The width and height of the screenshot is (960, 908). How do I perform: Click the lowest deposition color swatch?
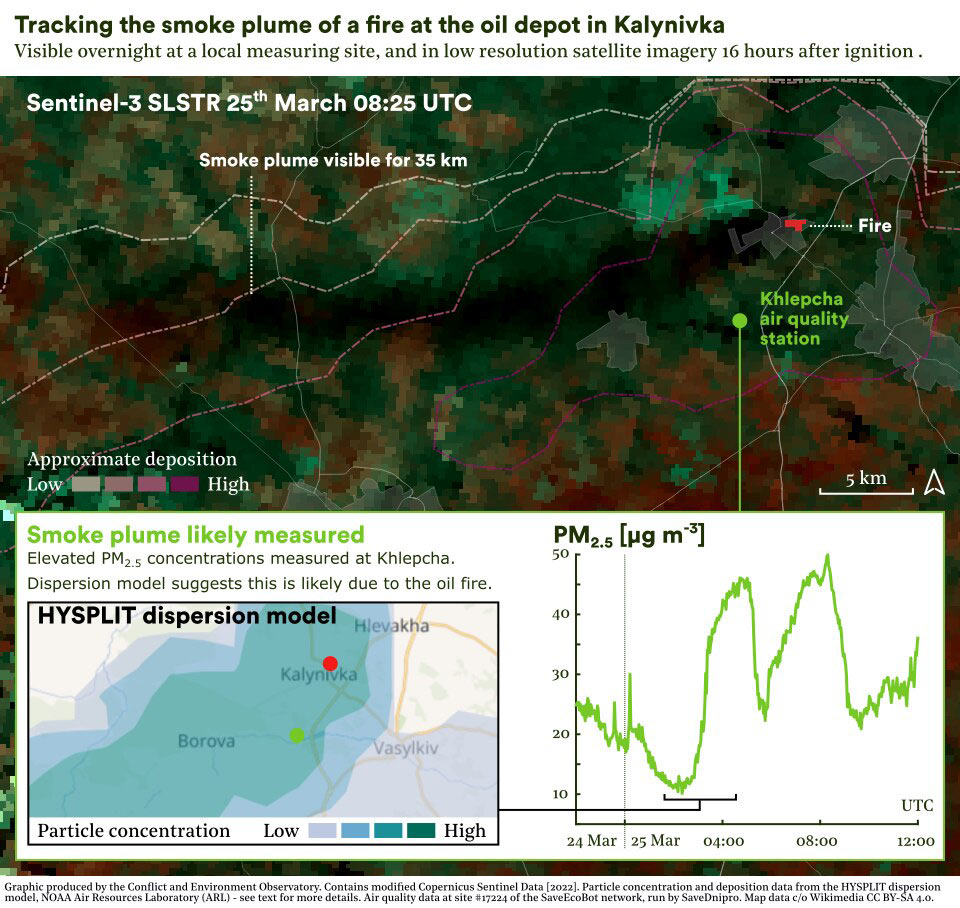click(x=86, y=484)
